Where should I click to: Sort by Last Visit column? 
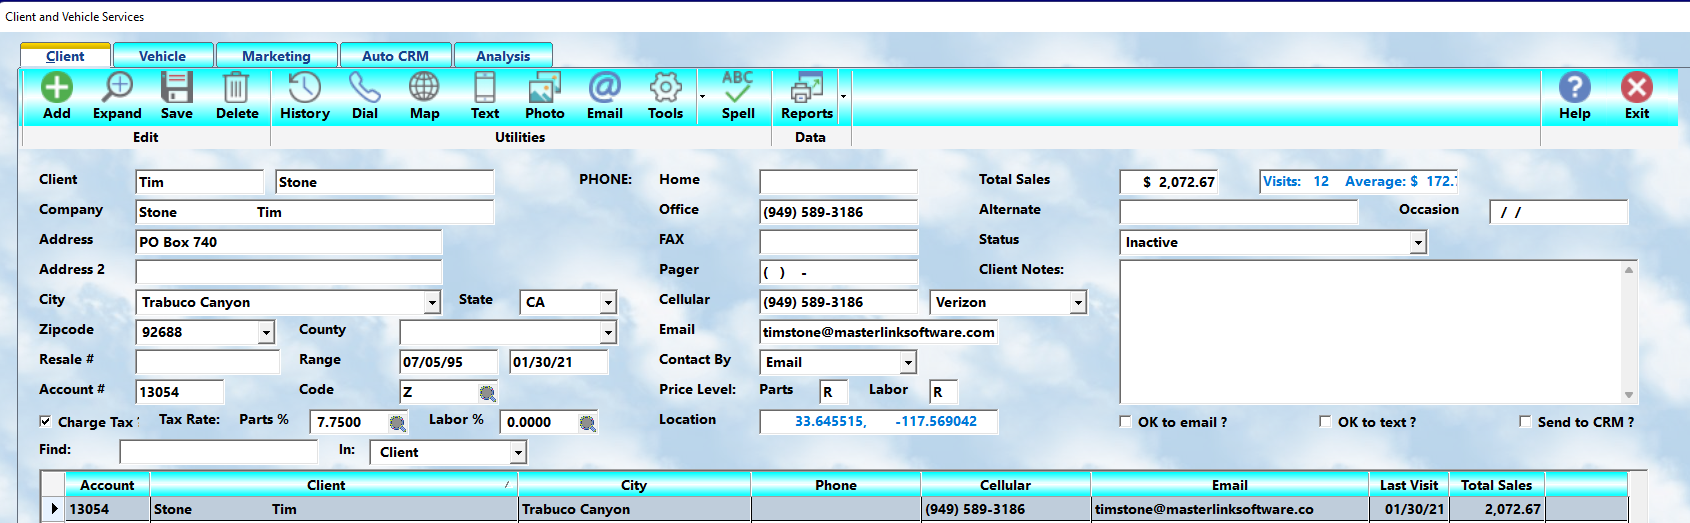[x=1409, y=485]
